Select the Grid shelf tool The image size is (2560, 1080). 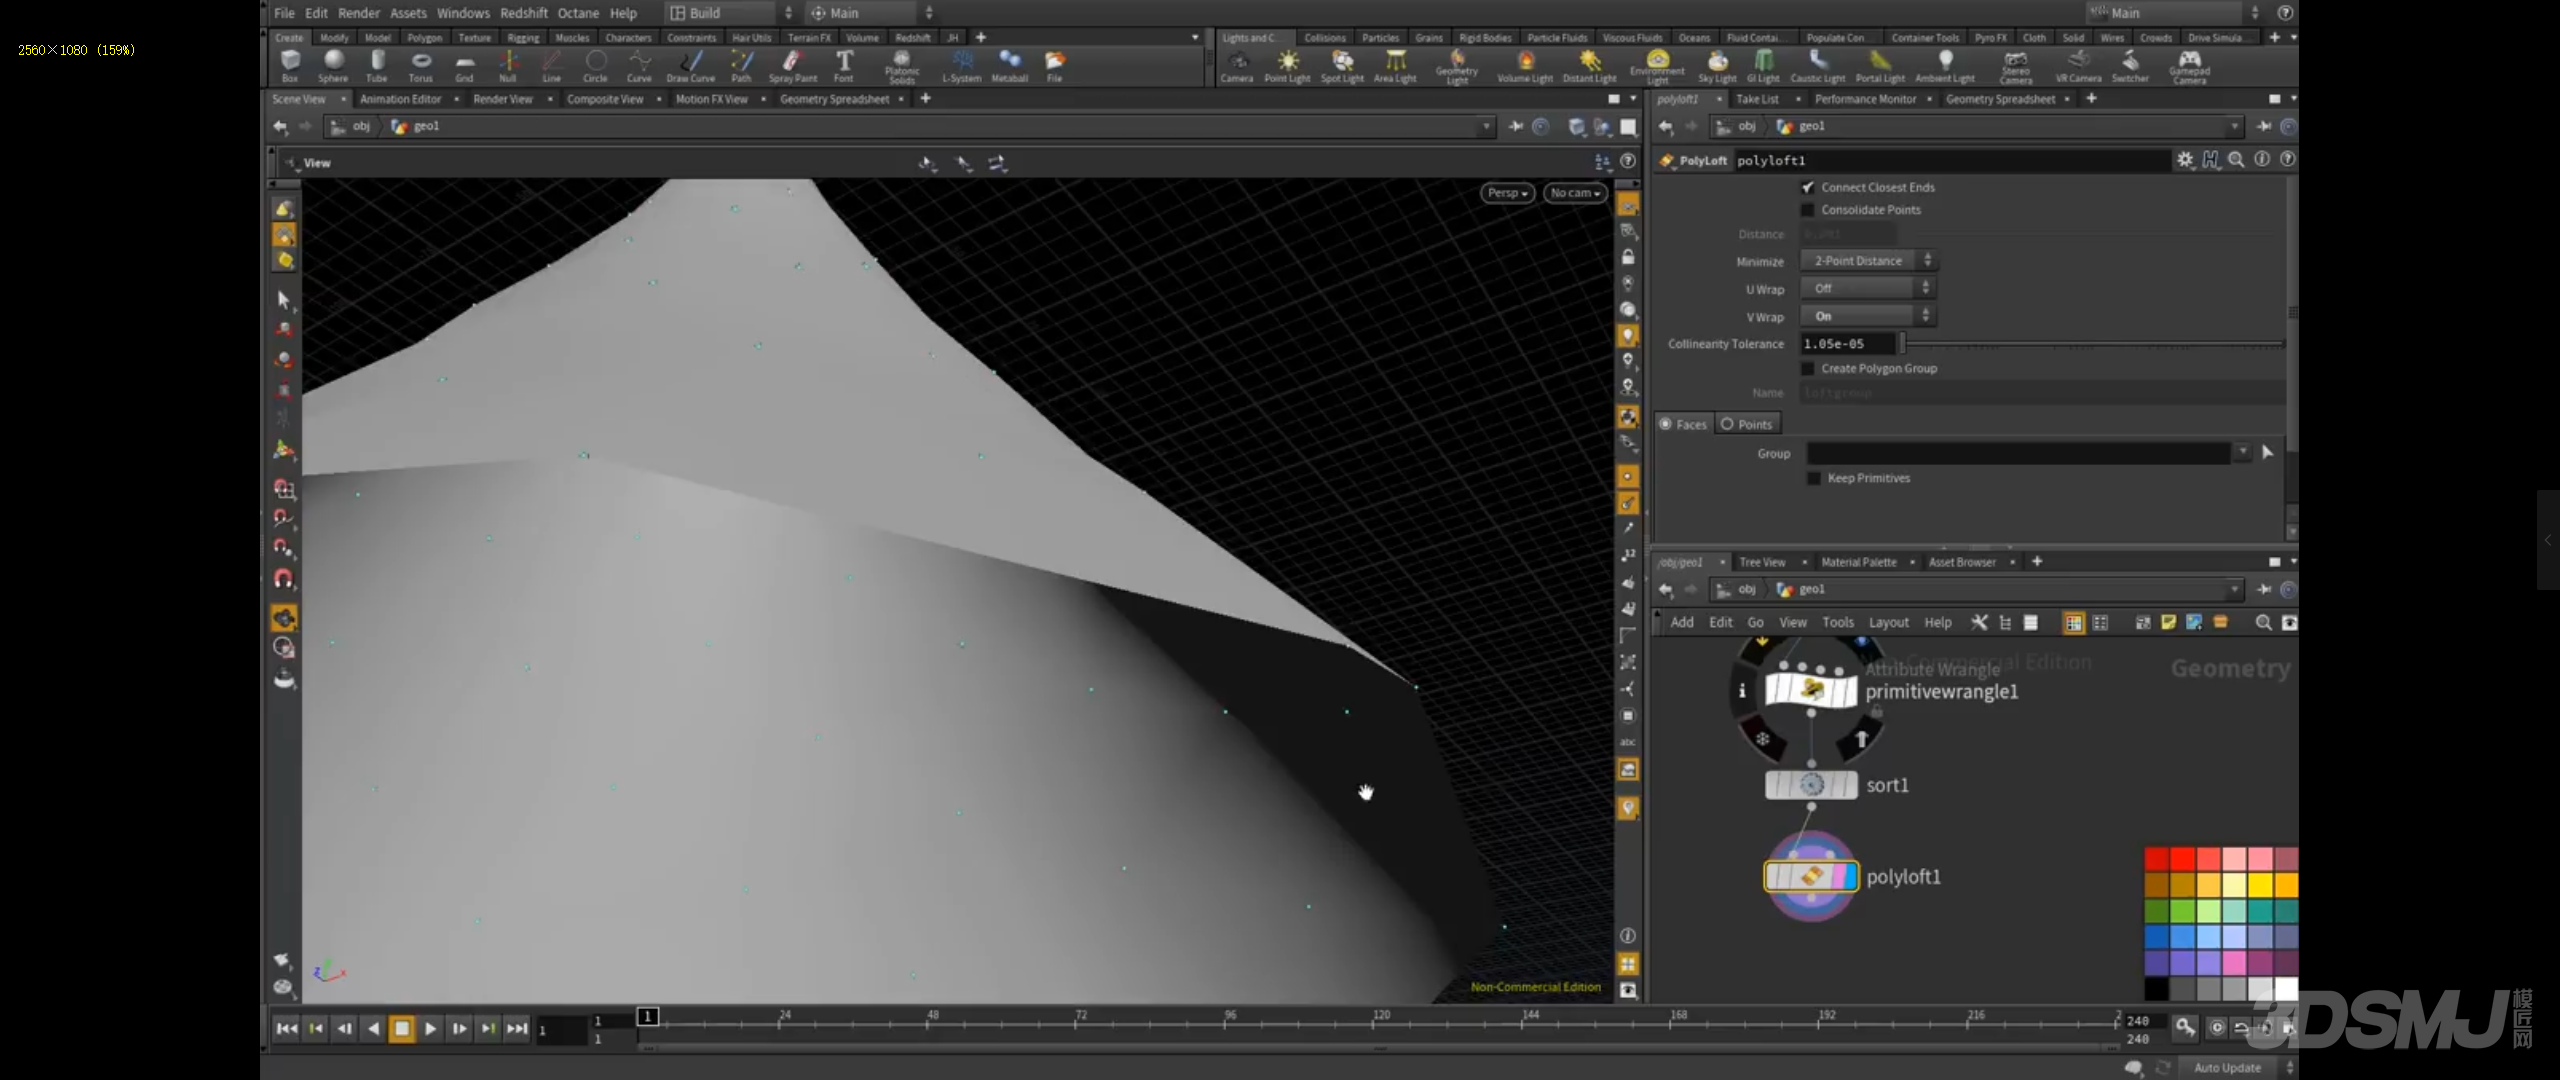pyautogui.click(x=464, y=66)
